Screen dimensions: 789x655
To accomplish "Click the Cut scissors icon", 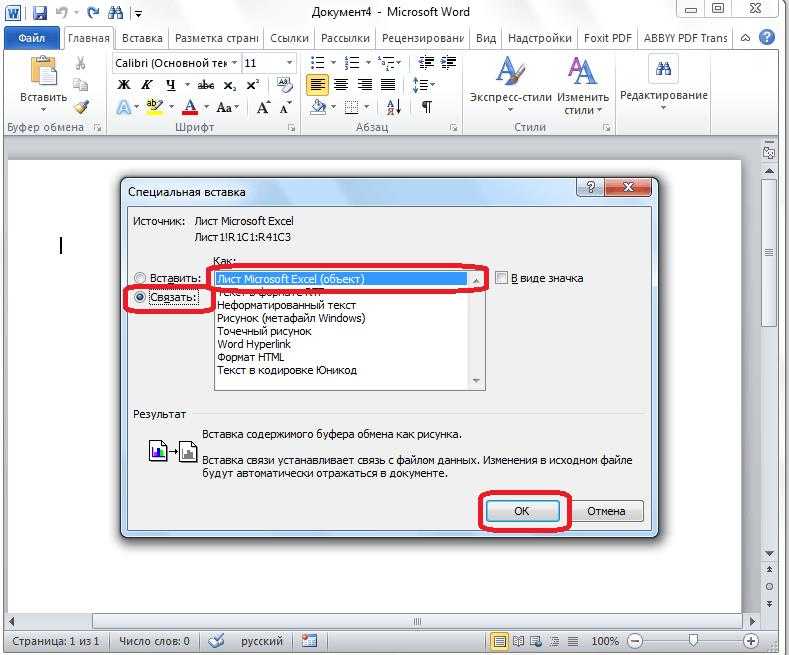I will pyautogui.click(x=80, y=63).
